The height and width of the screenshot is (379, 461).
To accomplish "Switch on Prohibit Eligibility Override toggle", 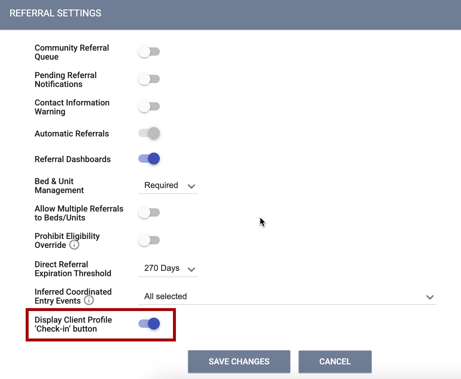I will (149, 240).
